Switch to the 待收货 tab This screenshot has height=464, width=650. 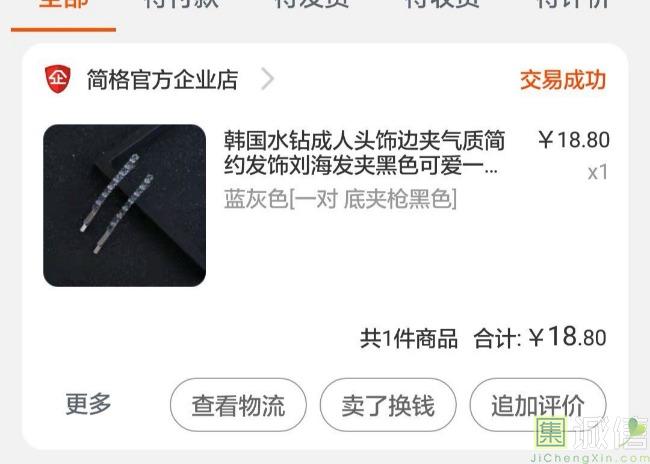(x=442, y=4)
